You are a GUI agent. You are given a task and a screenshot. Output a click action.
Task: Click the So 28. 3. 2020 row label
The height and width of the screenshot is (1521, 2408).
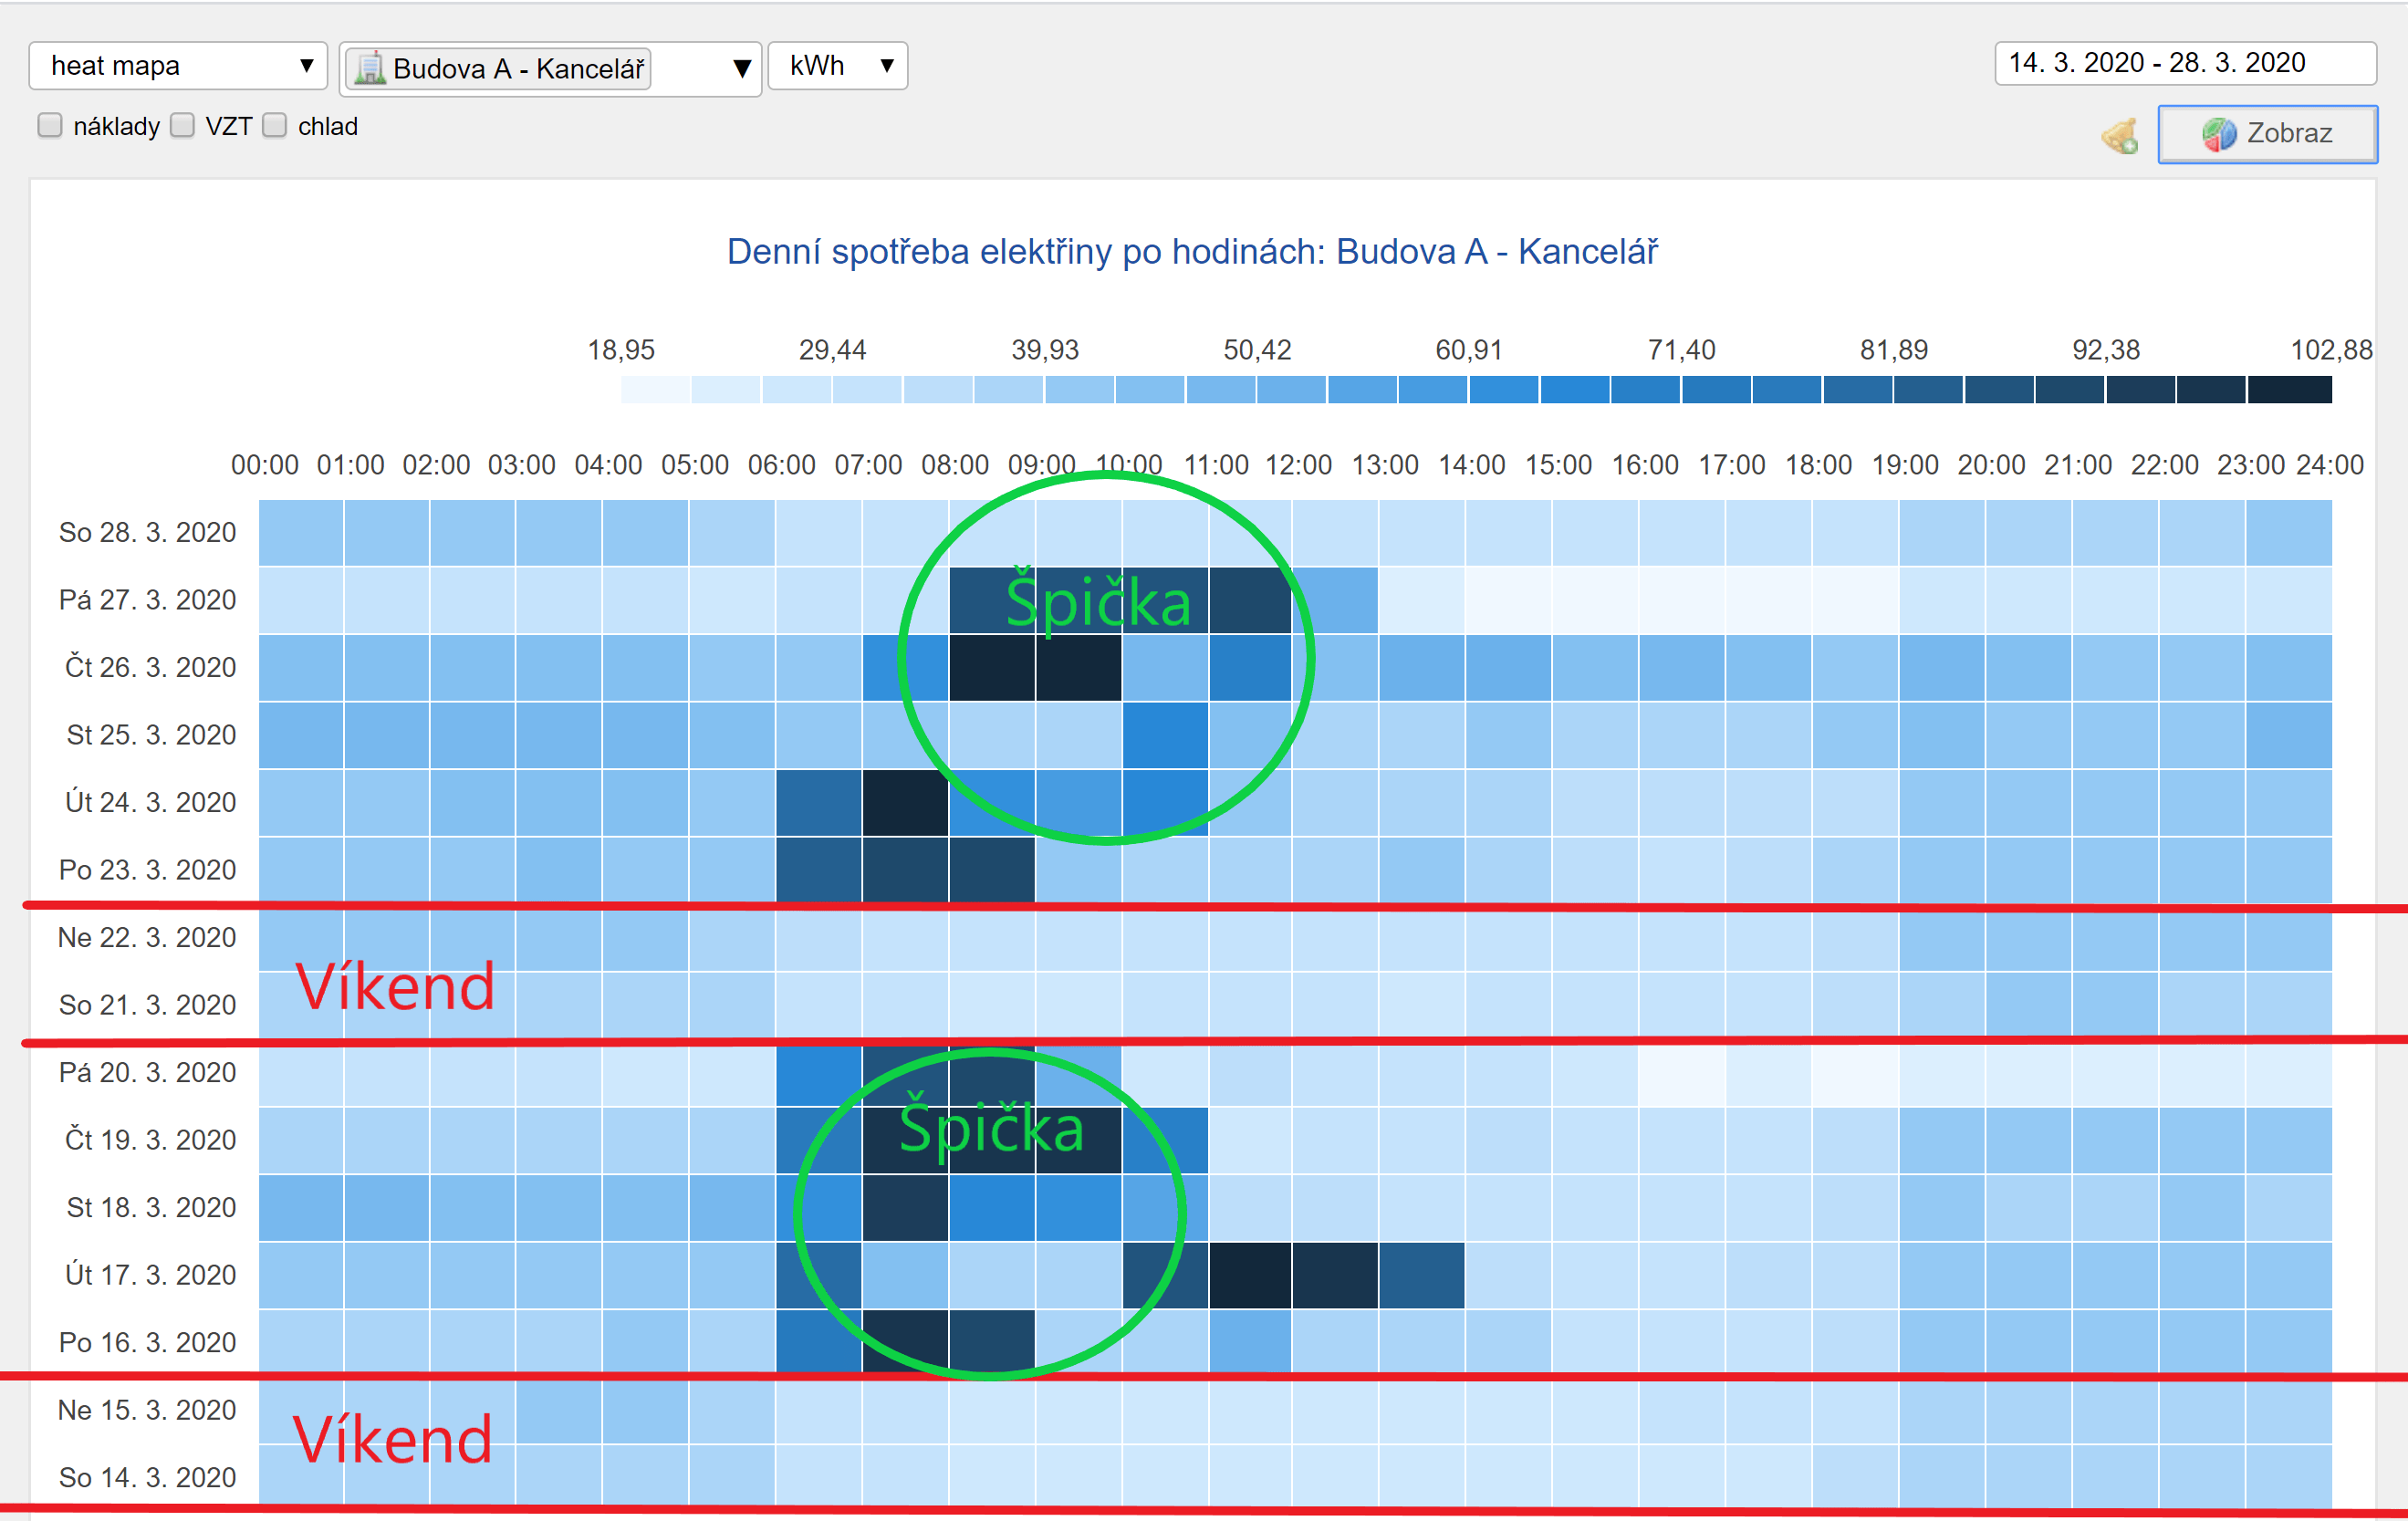click(x=147, y=532)
